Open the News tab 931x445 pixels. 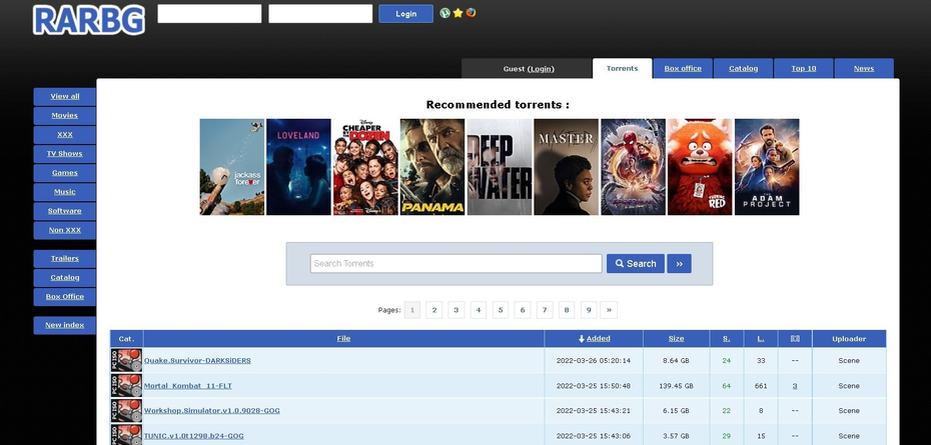(864, 68)
